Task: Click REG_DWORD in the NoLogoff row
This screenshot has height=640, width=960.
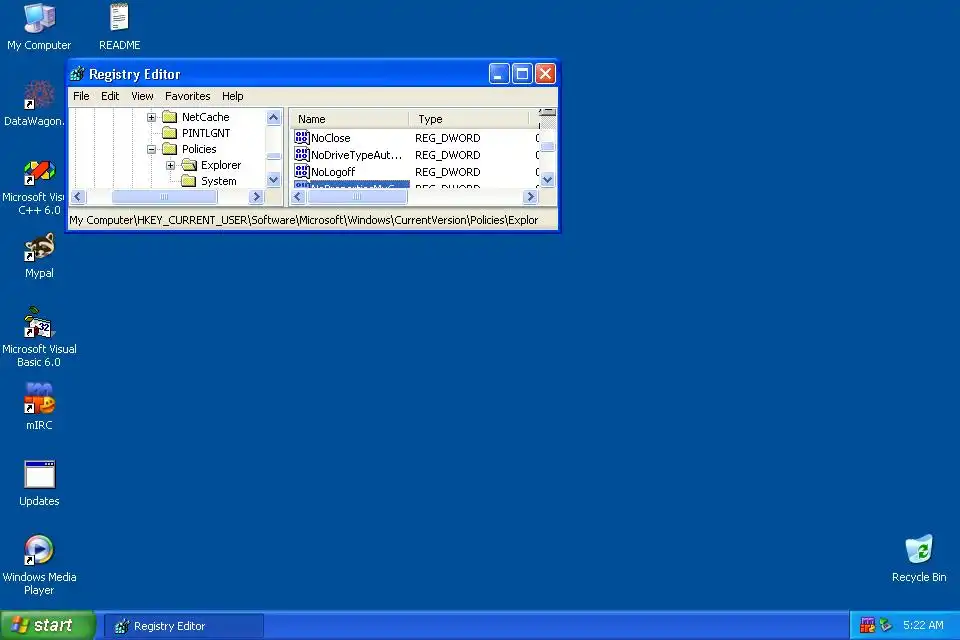Action: click(448, 172)
